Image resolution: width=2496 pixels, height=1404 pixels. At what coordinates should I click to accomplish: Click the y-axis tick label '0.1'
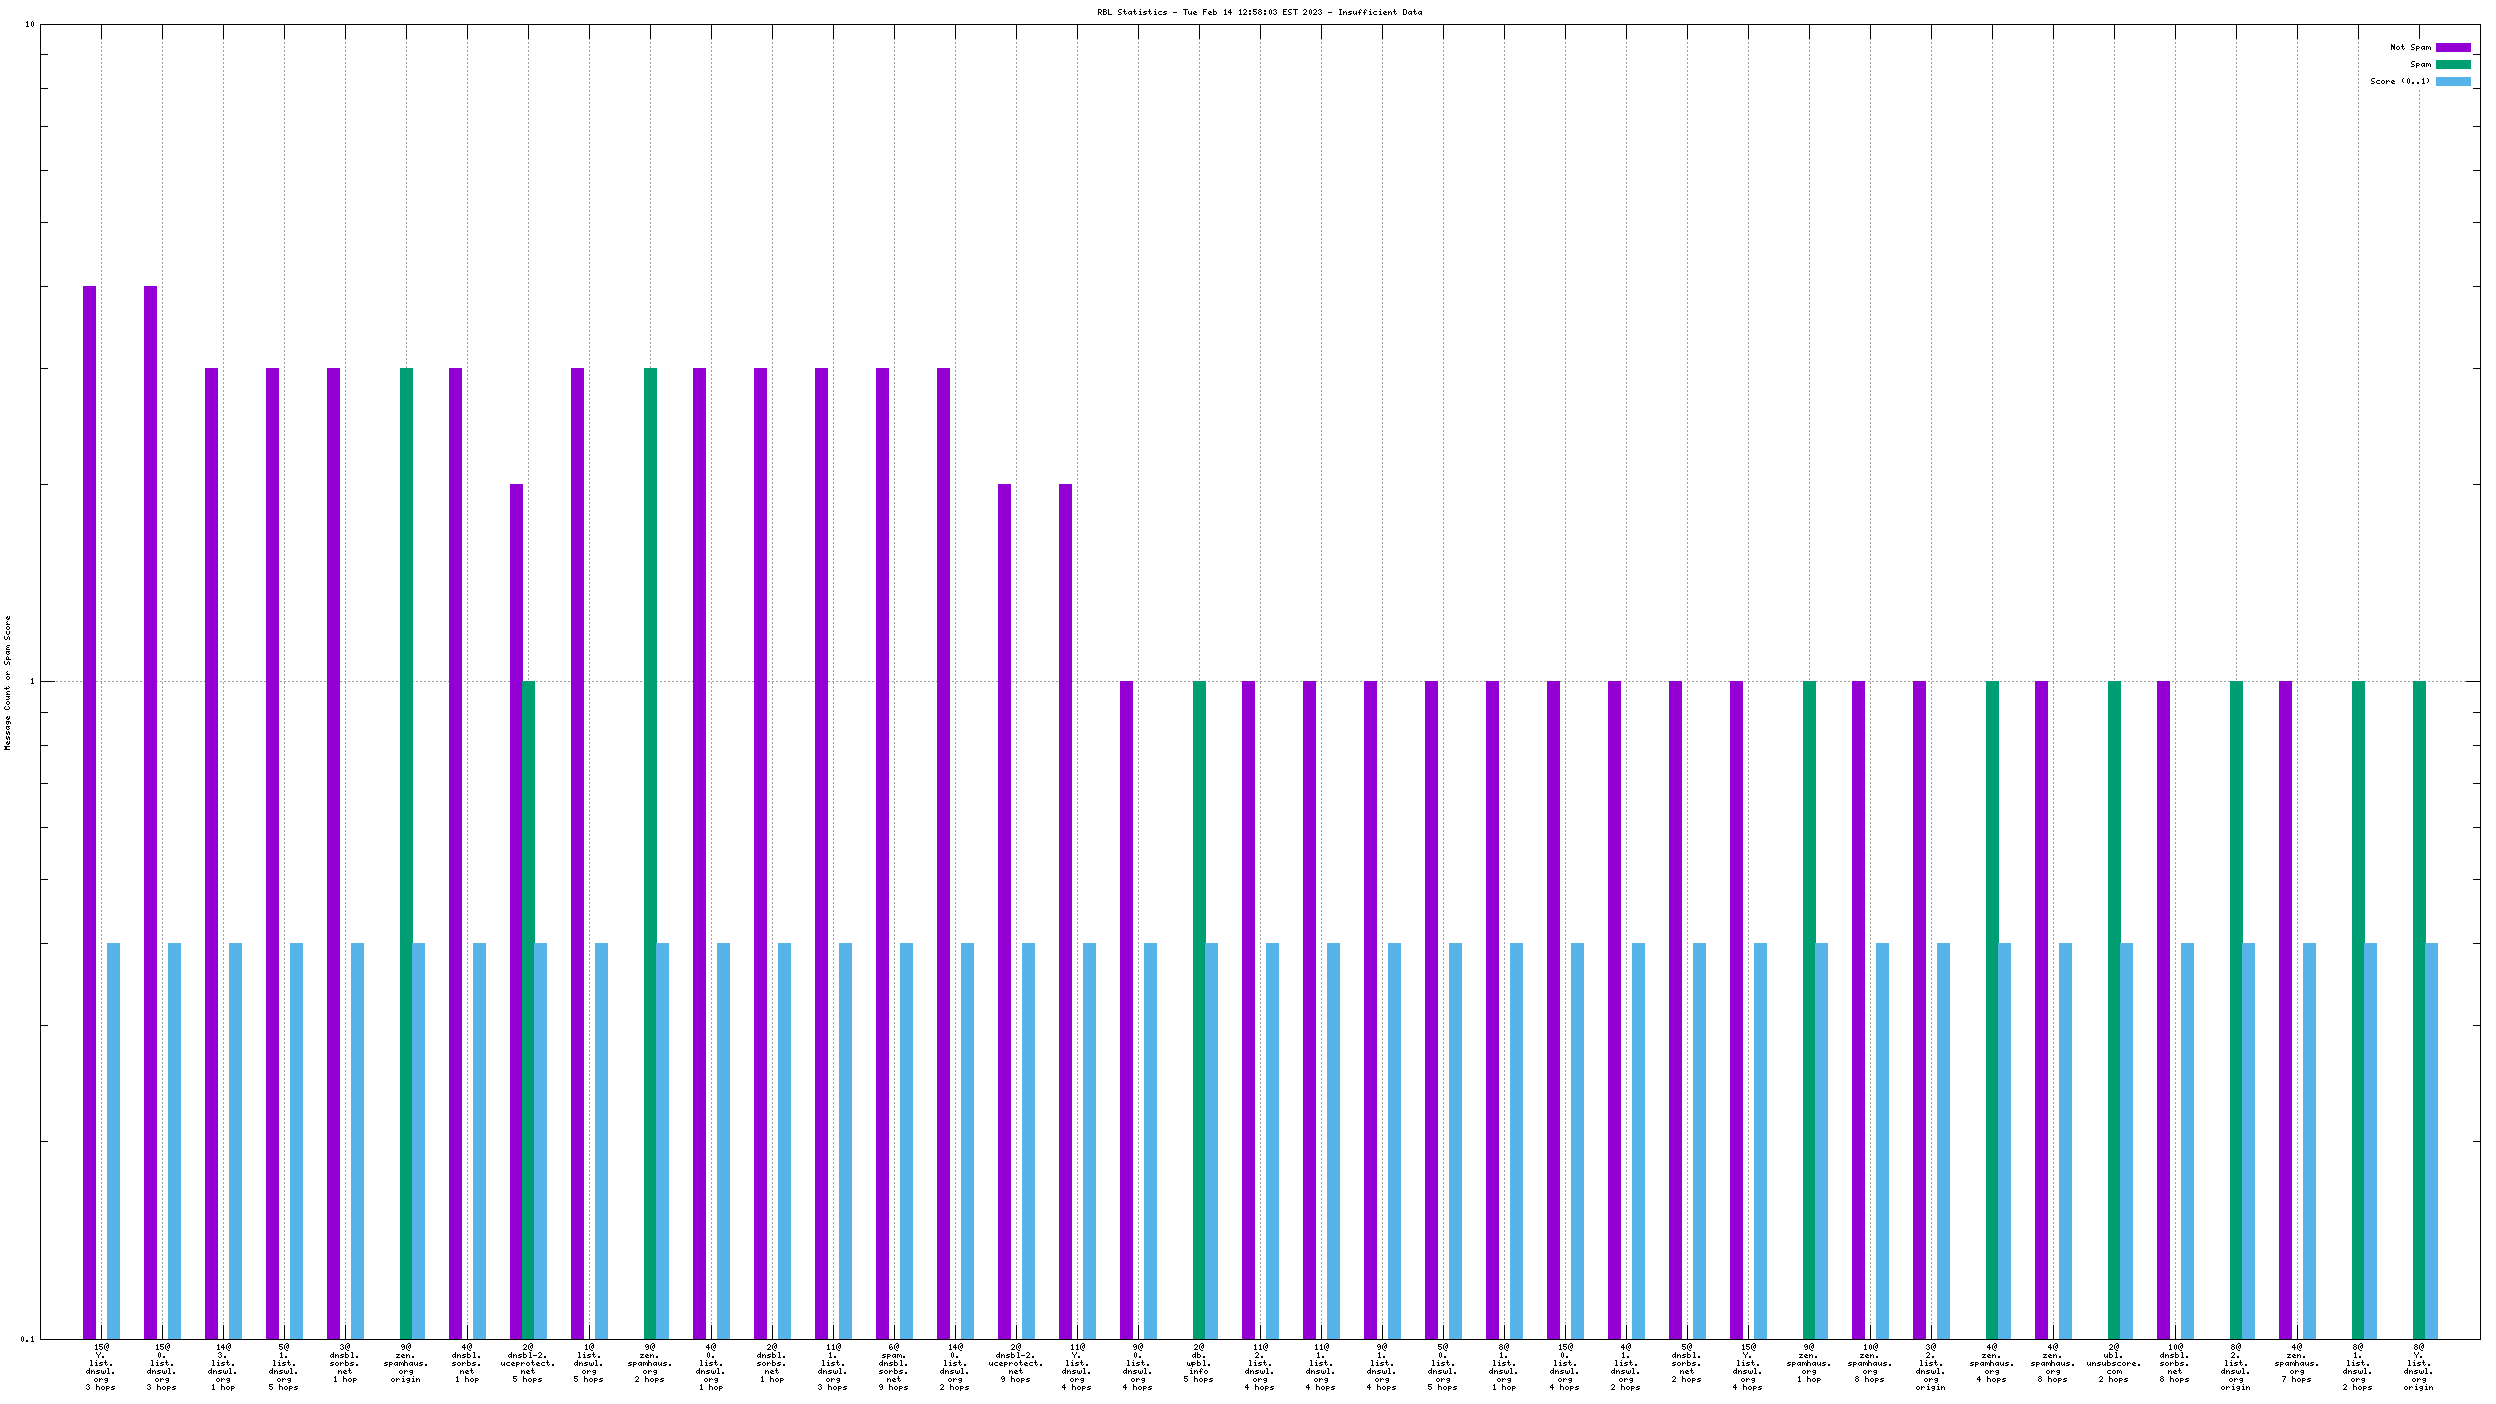(x=27, y=1339)
